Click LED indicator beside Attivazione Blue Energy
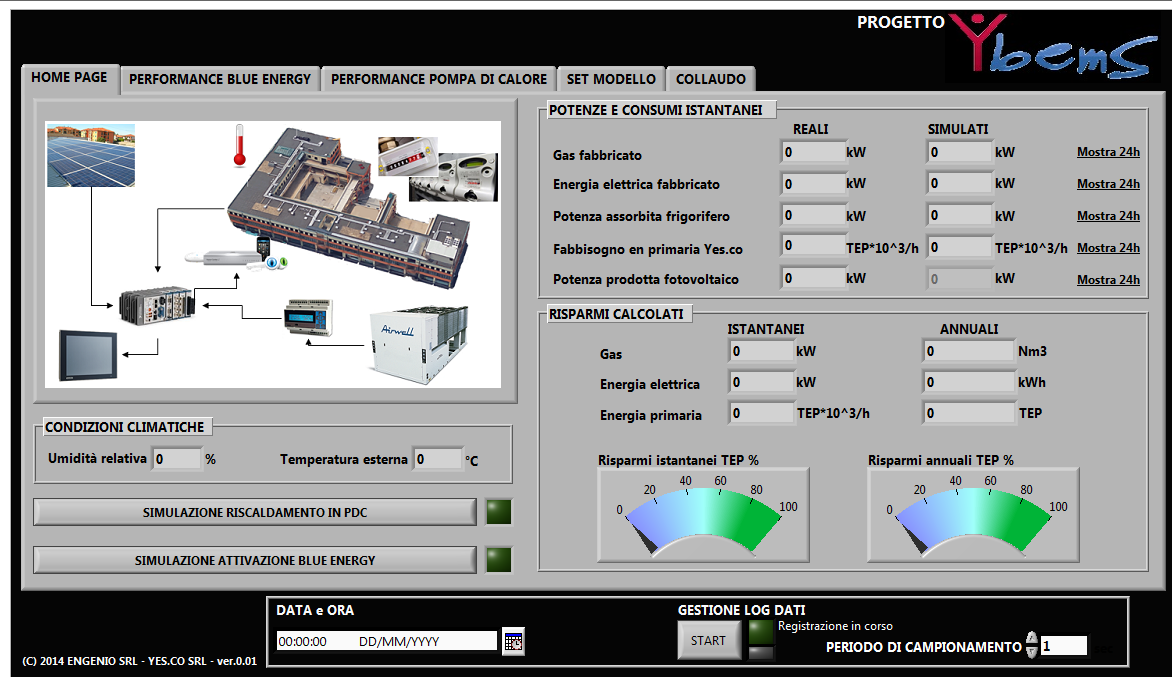This screenshot has width=1172, height=677. [x=499, y=560]
